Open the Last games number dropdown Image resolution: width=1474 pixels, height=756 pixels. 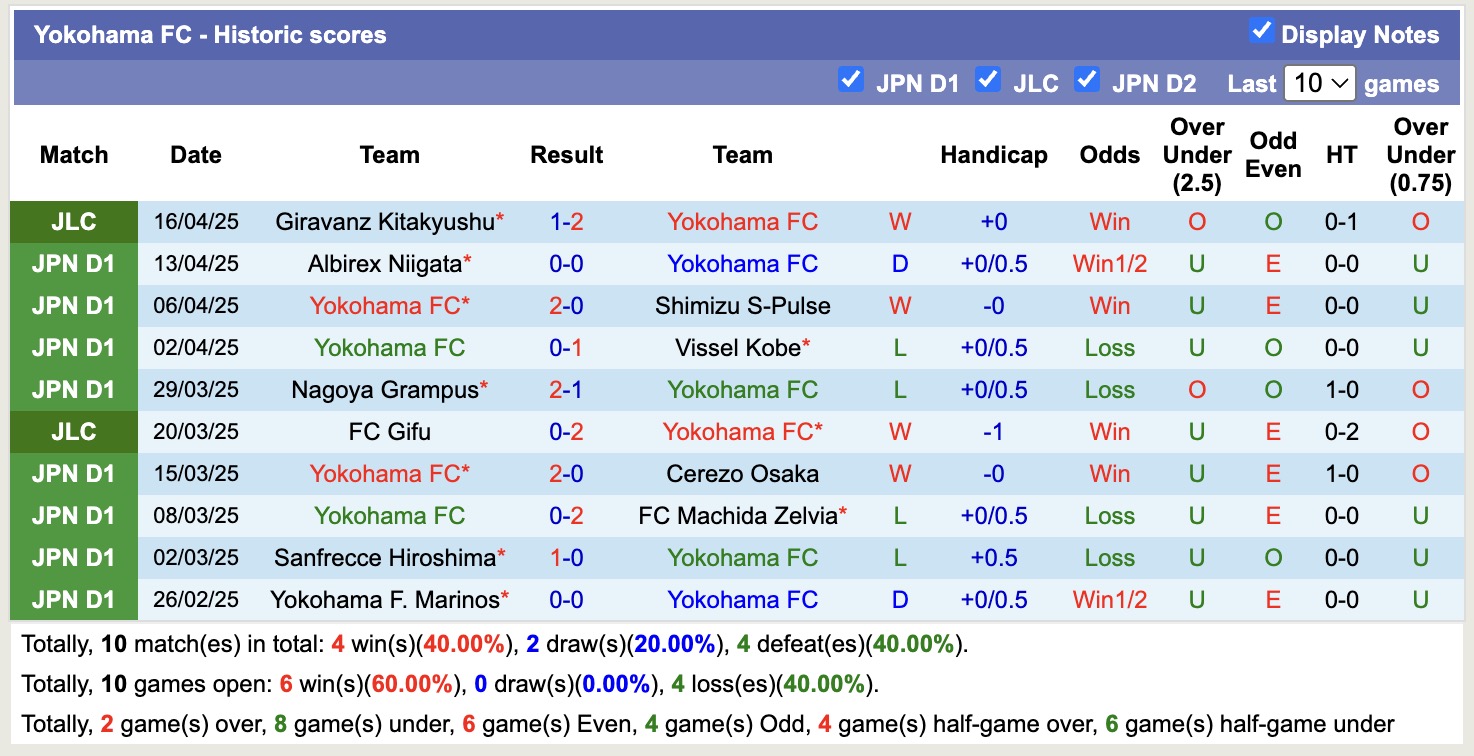pos(1319,83)
